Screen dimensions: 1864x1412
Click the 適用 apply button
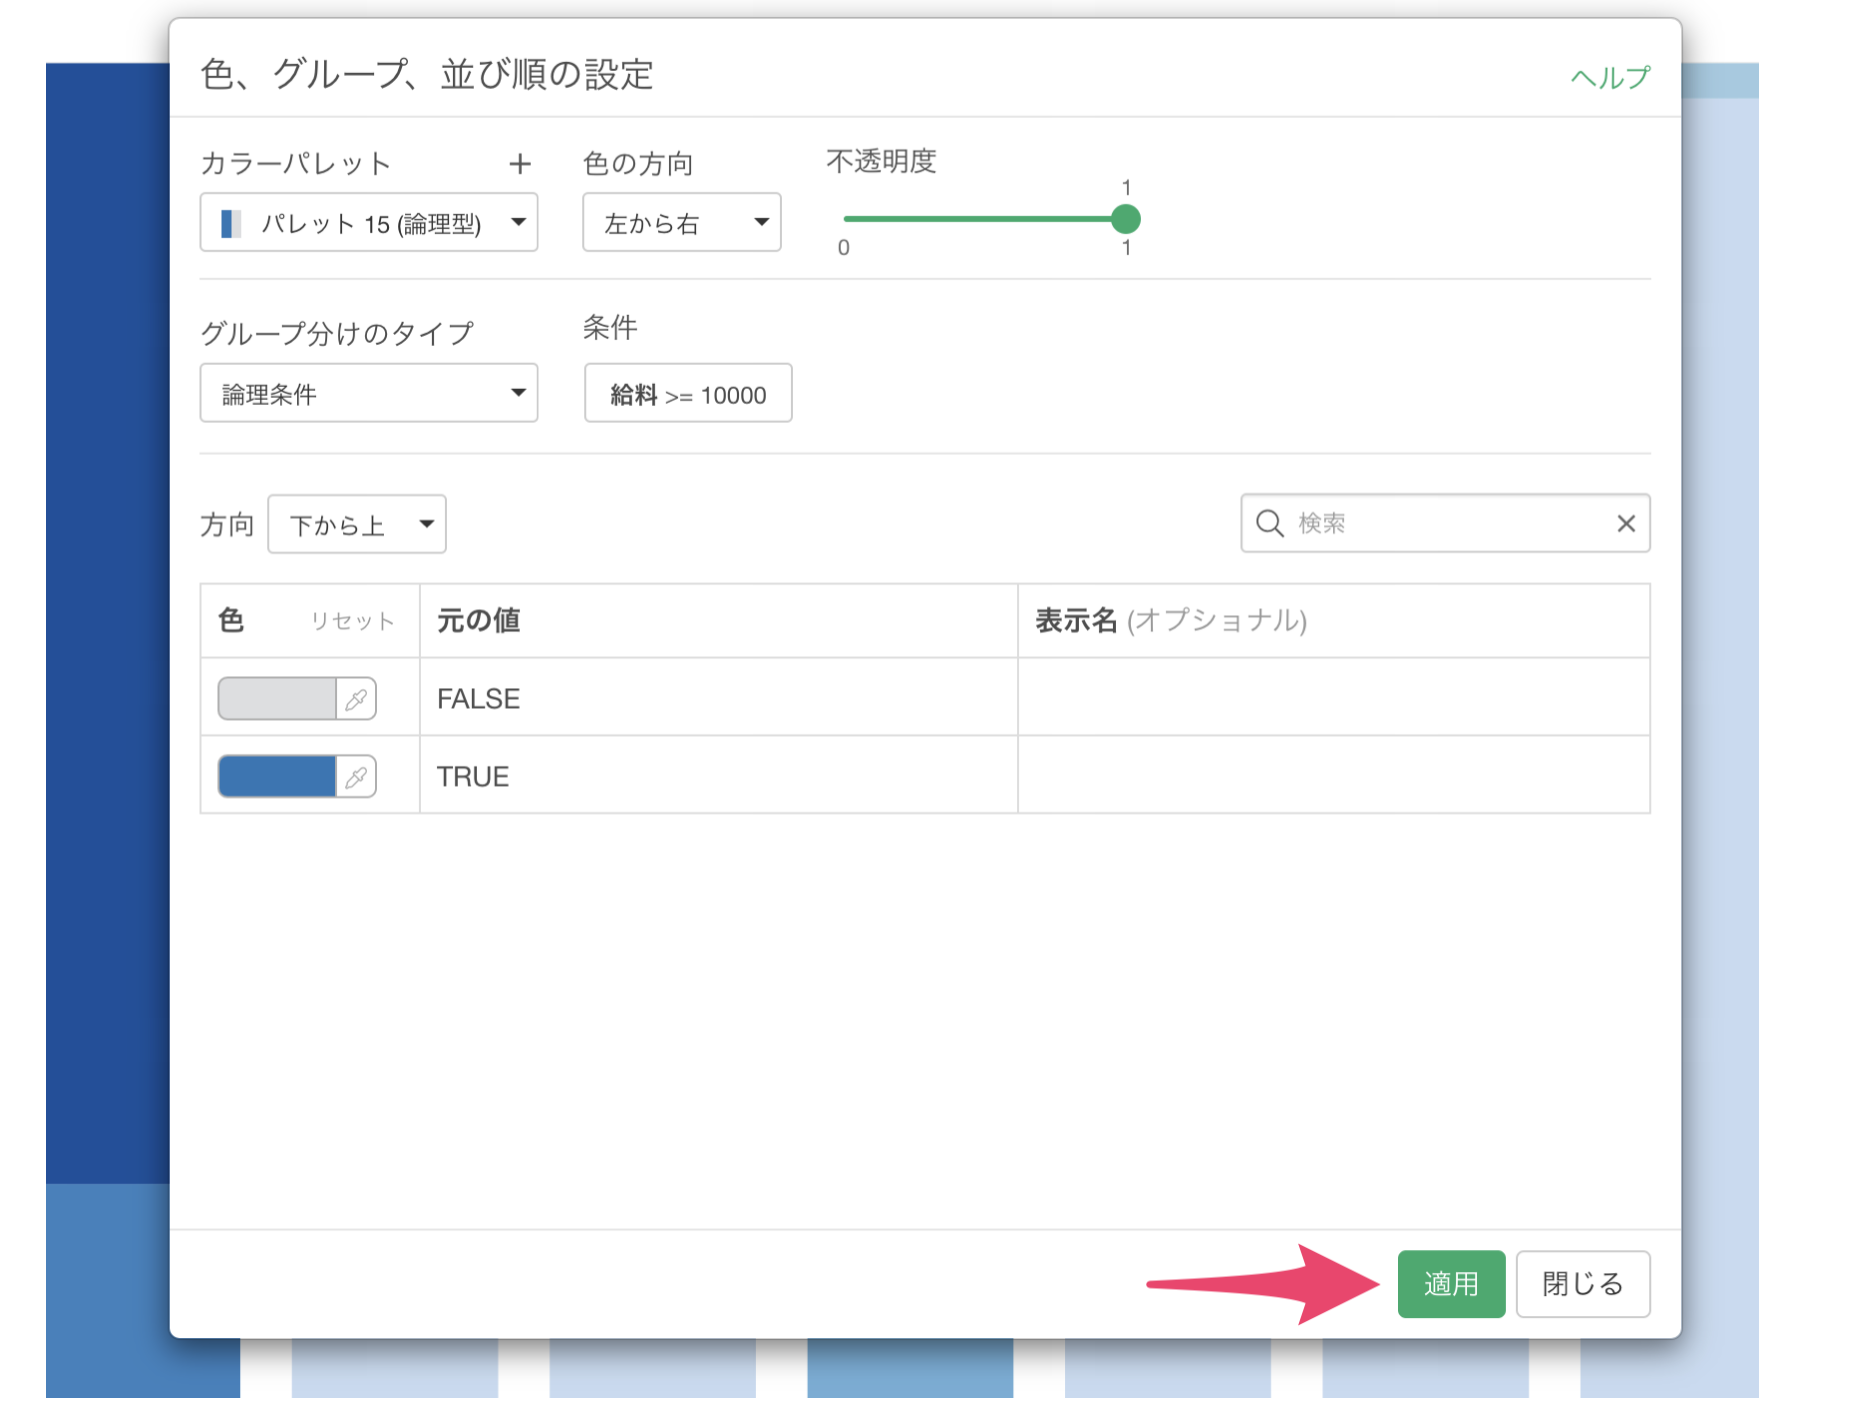pos(1450,1284)
